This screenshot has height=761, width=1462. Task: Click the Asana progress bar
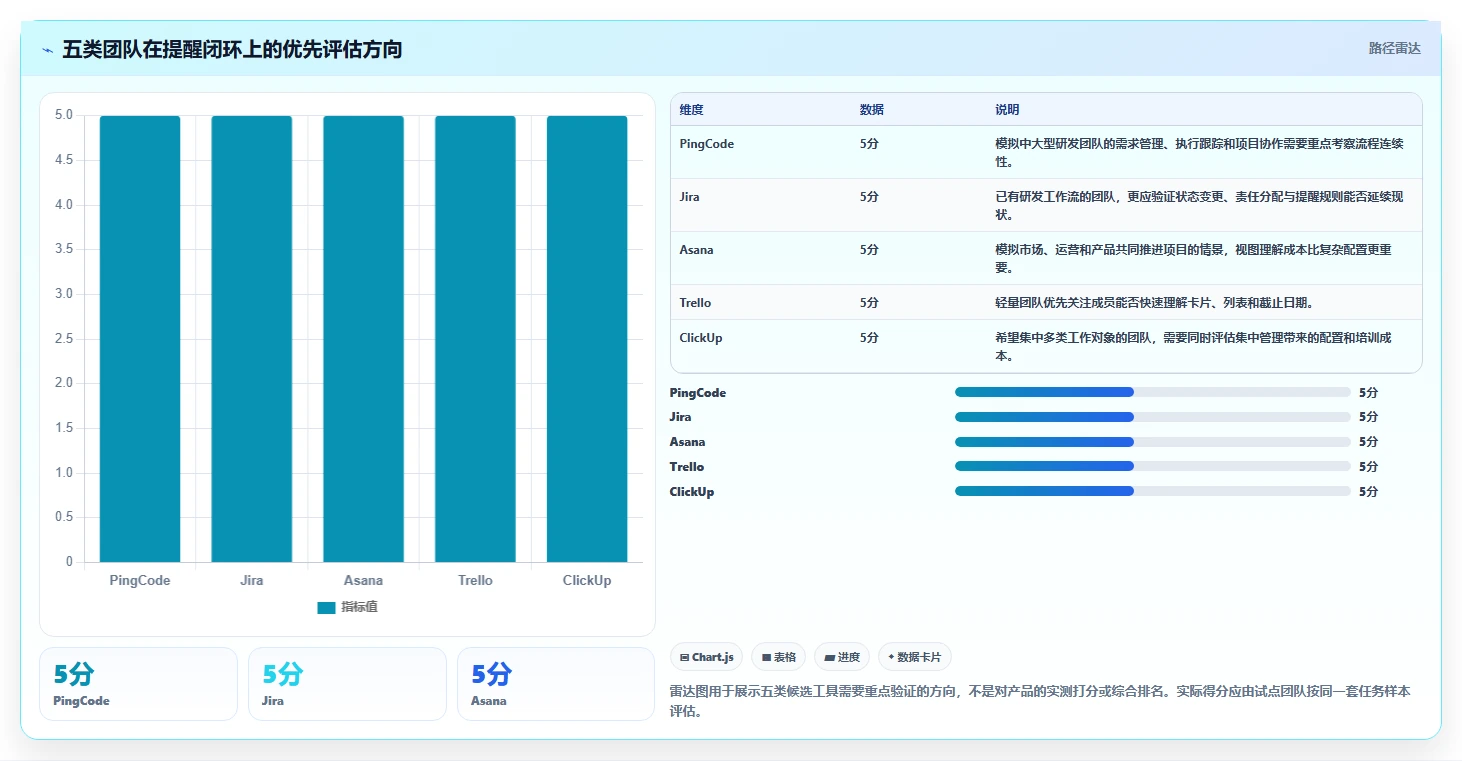(x=1152, y=442)
